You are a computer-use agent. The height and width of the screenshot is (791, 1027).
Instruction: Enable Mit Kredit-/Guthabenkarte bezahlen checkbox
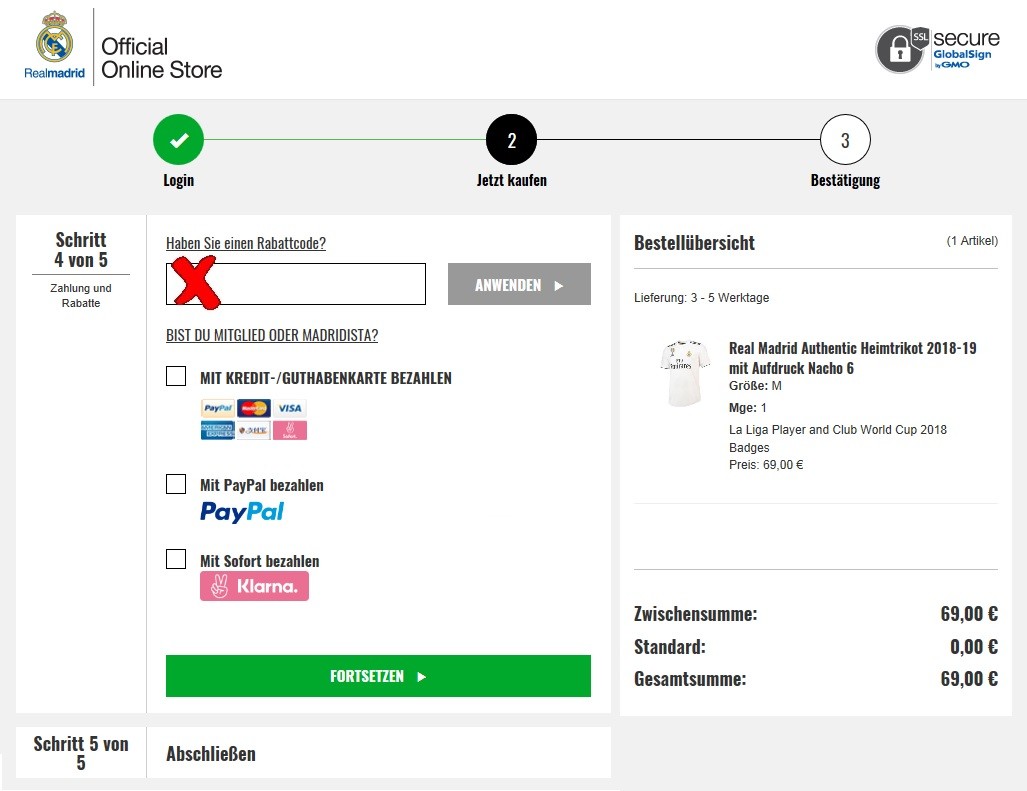[176, 376]
